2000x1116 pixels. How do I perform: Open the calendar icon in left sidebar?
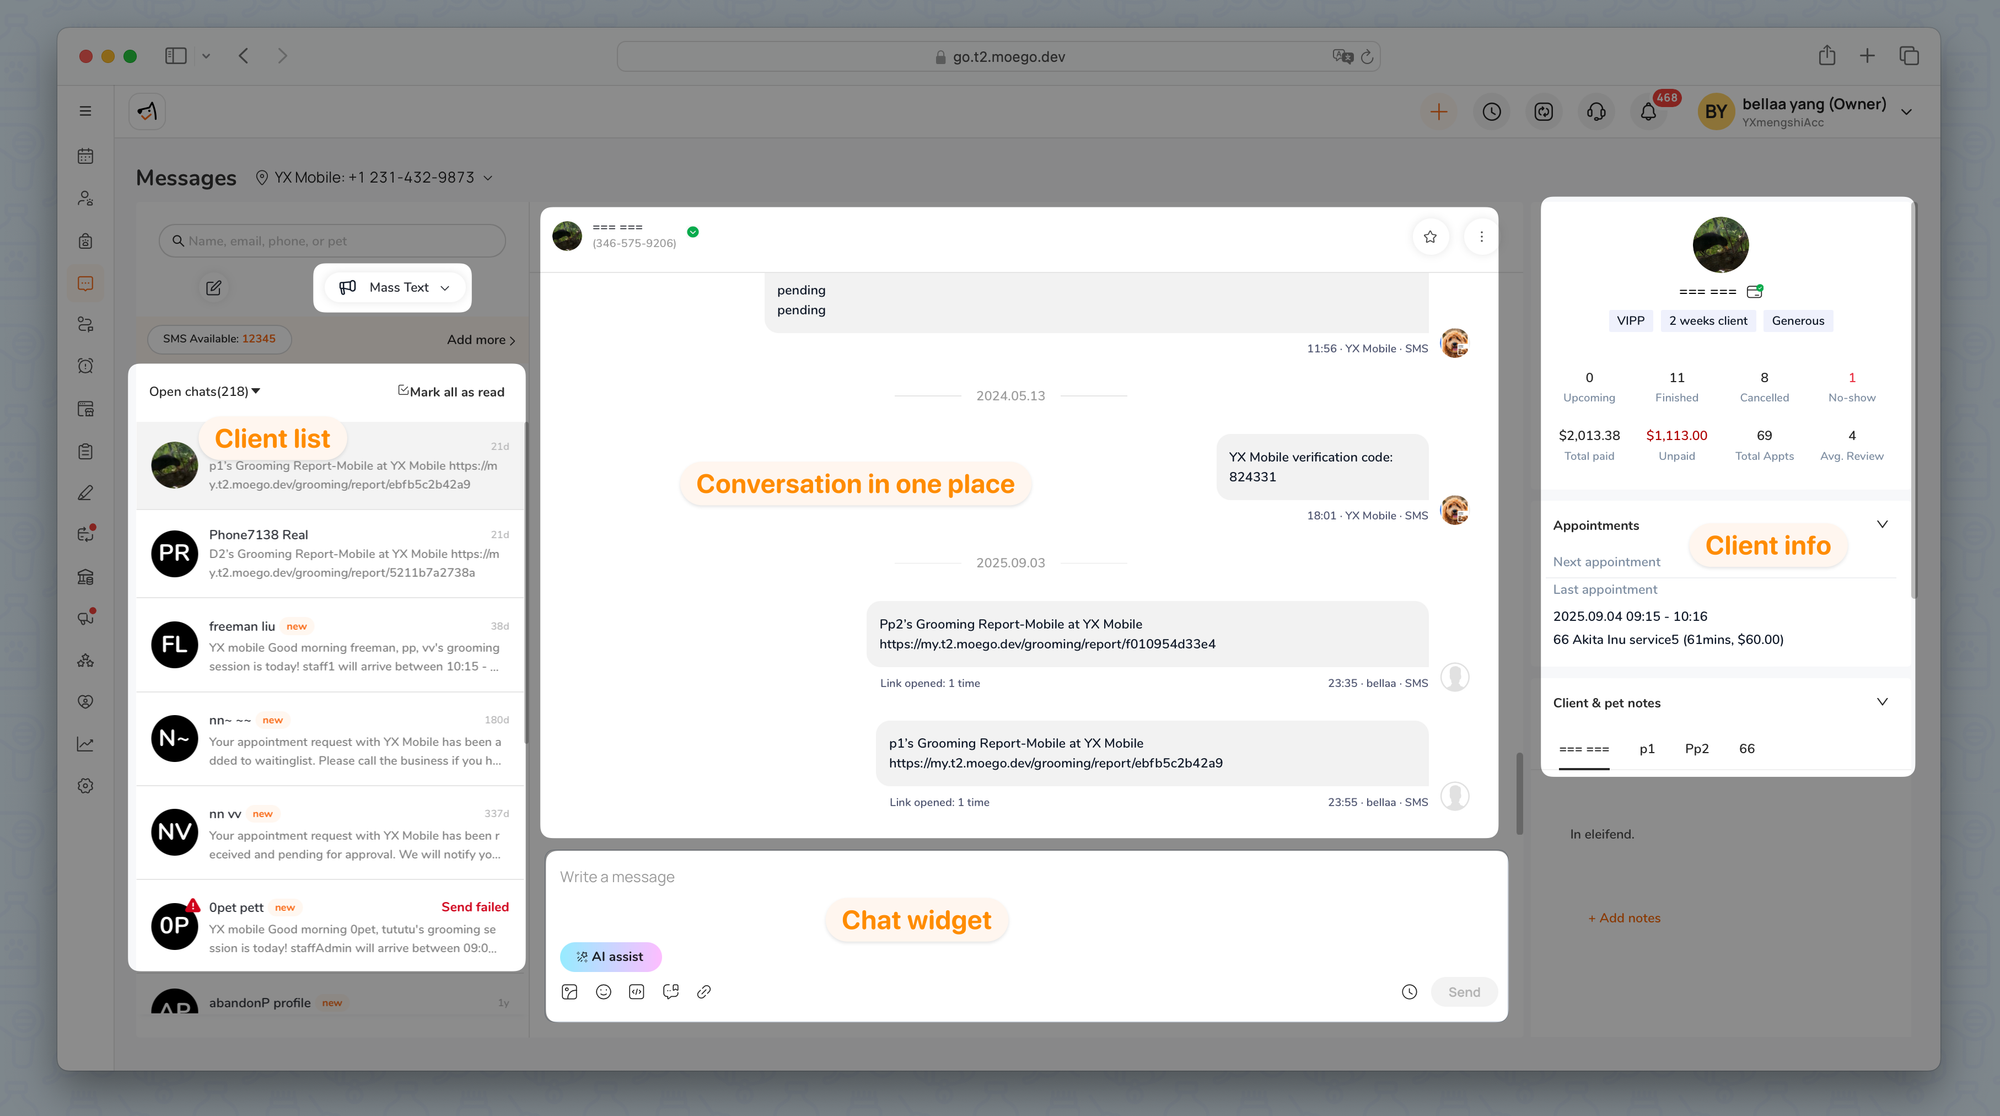(86, 156)
